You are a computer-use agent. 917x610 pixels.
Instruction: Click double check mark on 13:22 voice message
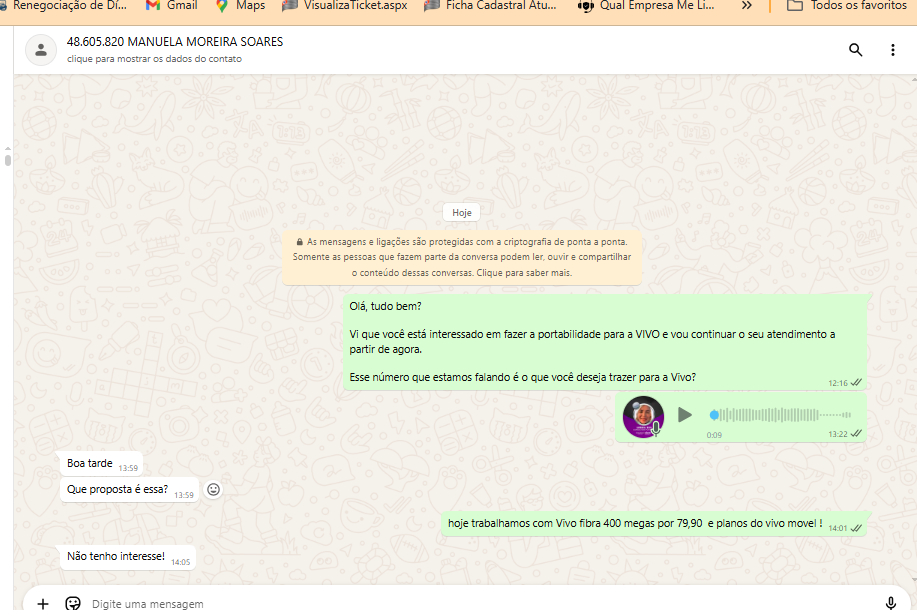856,433
